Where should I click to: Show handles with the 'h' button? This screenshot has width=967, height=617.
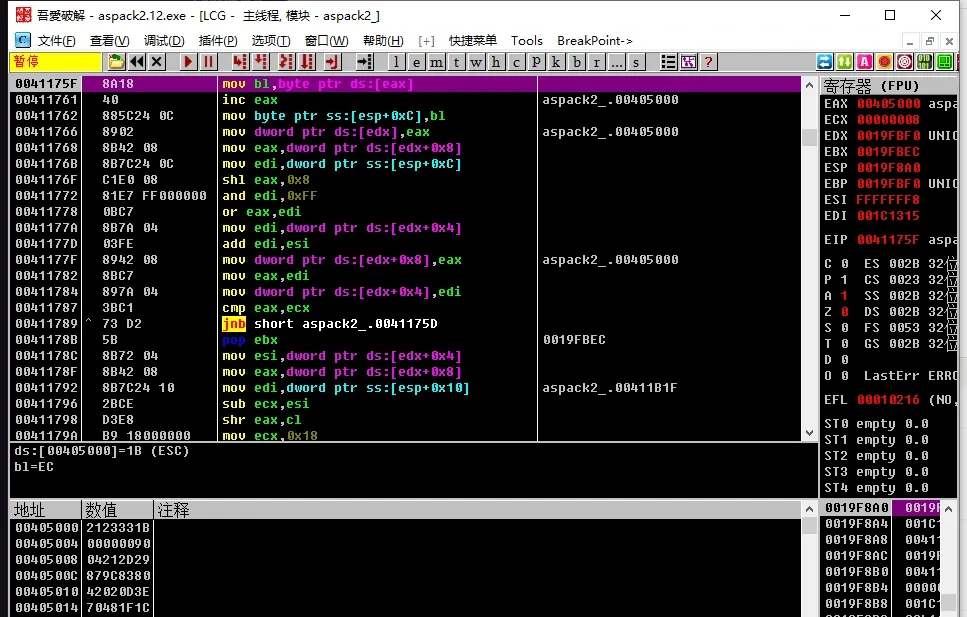[496, 62]
